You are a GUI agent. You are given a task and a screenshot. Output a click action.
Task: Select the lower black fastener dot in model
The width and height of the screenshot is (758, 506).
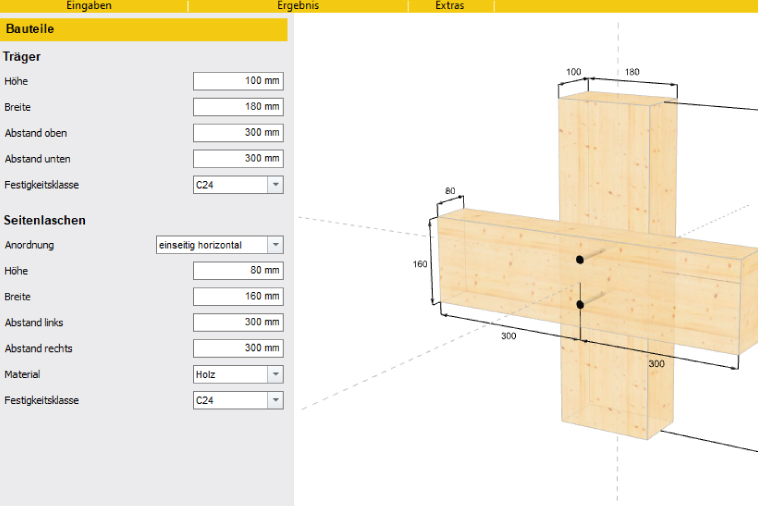pos(579,305)
